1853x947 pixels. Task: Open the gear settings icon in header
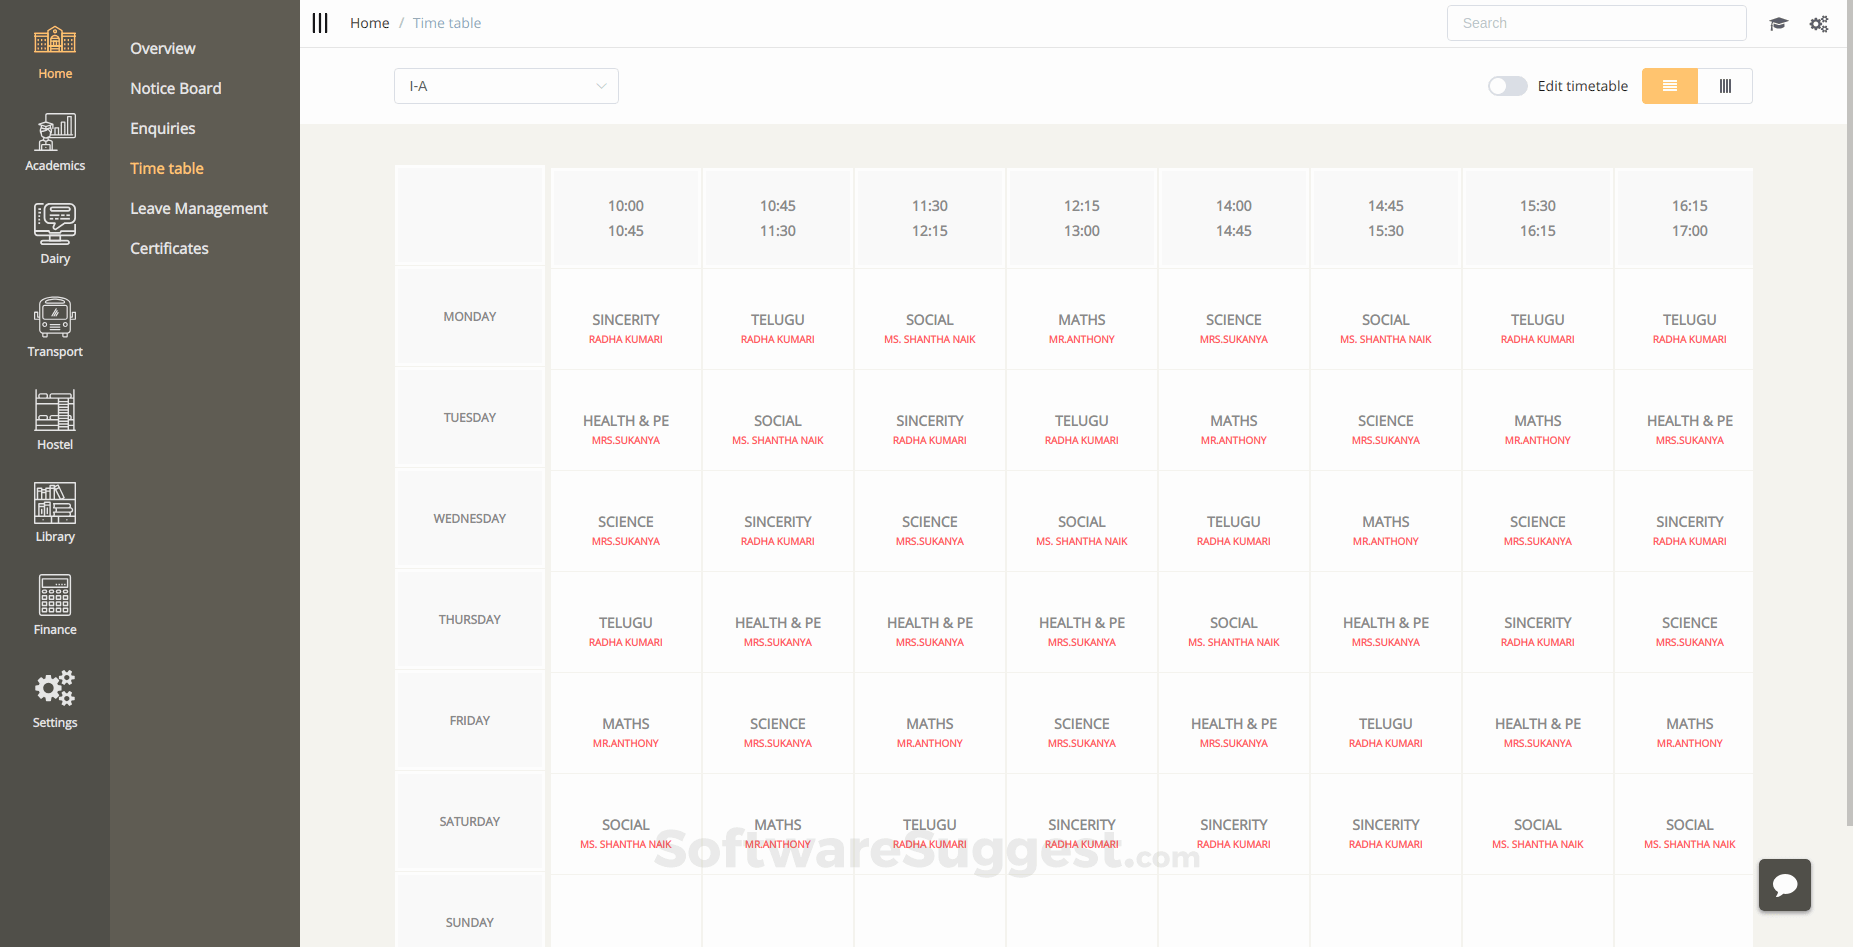click(x=1819, y=24)
